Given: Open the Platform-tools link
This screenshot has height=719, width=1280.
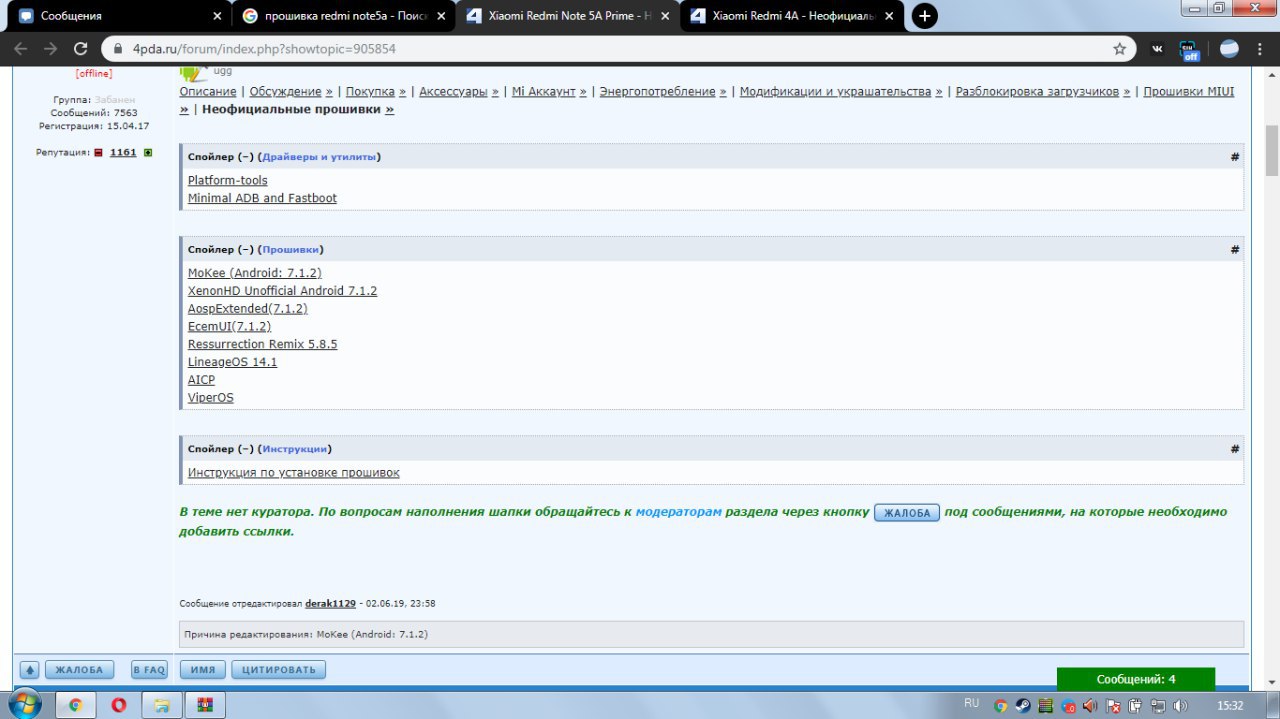Looking at the screenshot, I should pos(228,180).
